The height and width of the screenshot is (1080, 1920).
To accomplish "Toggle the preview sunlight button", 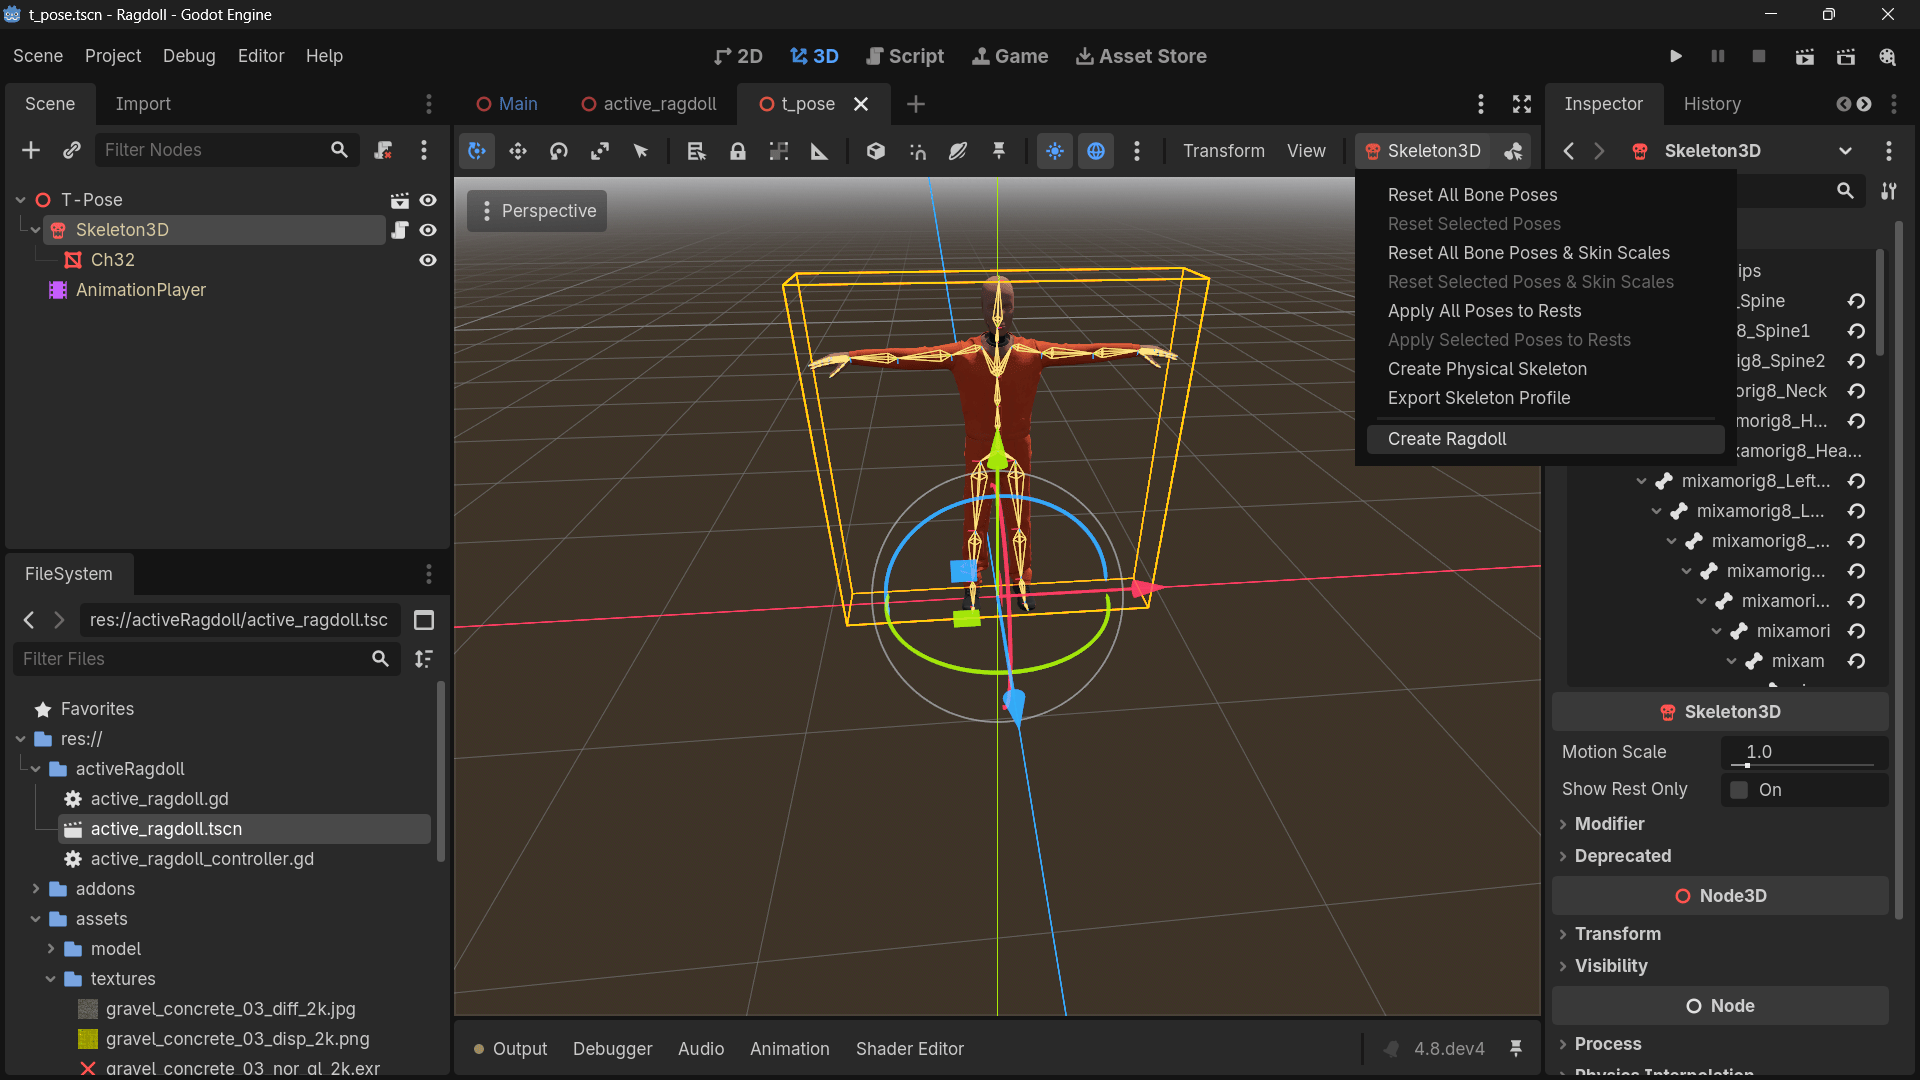I will point(1055,151).
